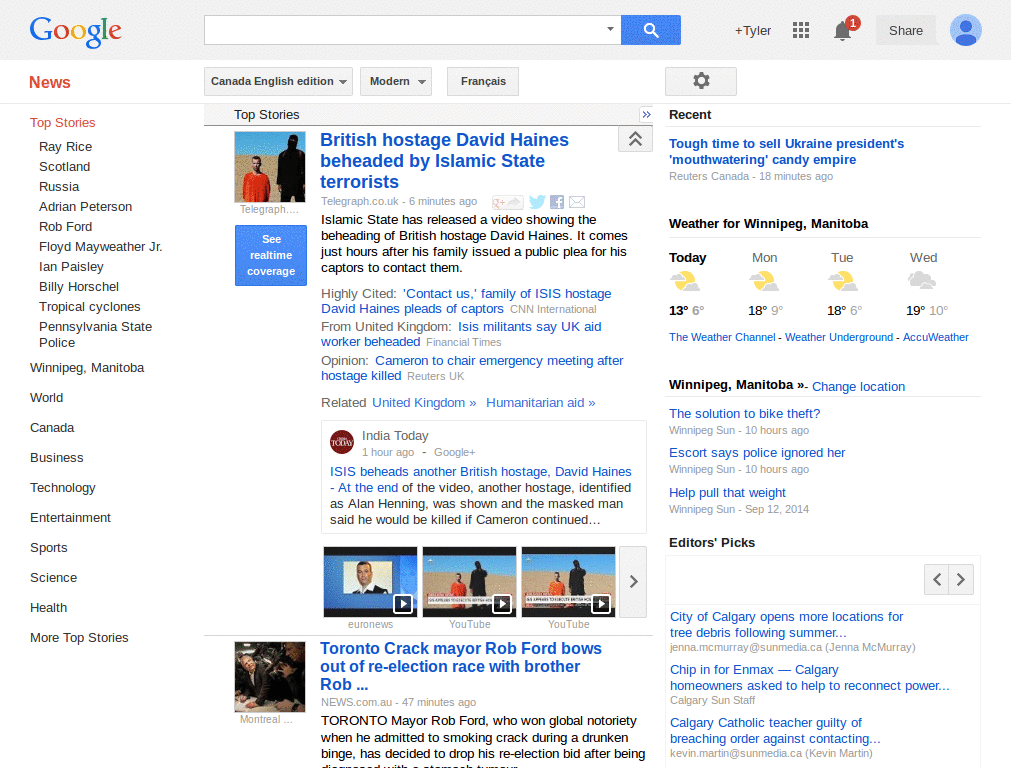Click the Rob Ford story thumbnail image
Screen dimensions: 1024x768
(270, 677)
